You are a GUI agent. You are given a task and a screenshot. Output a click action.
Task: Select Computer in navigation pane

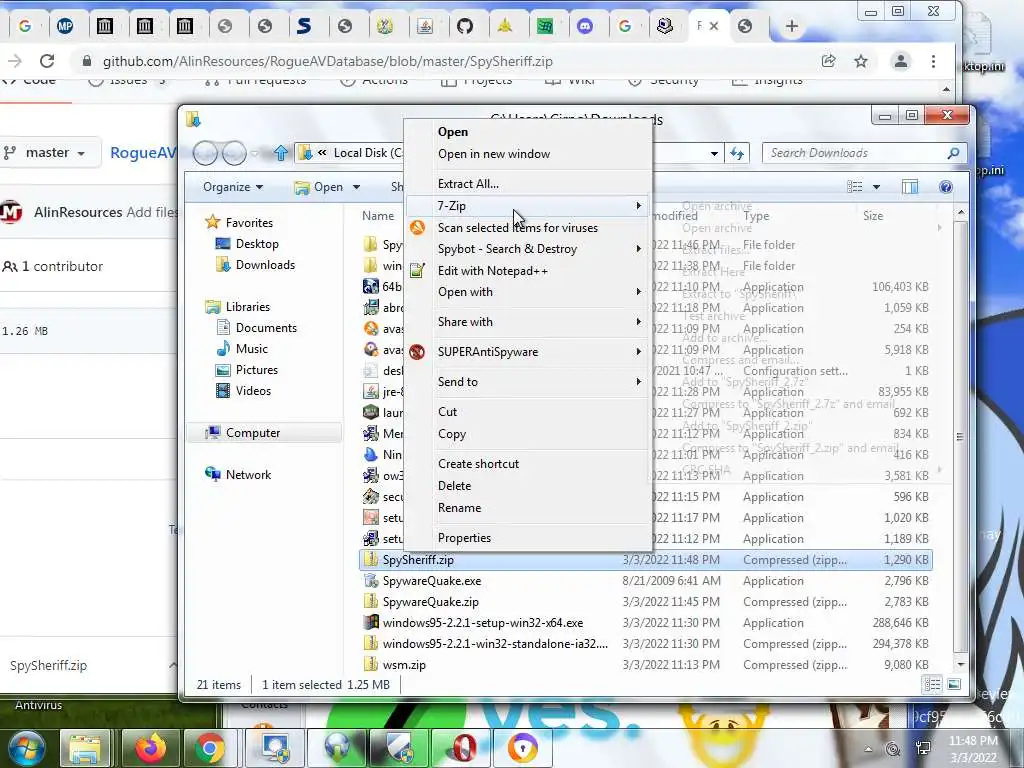(x=264, y=432)
